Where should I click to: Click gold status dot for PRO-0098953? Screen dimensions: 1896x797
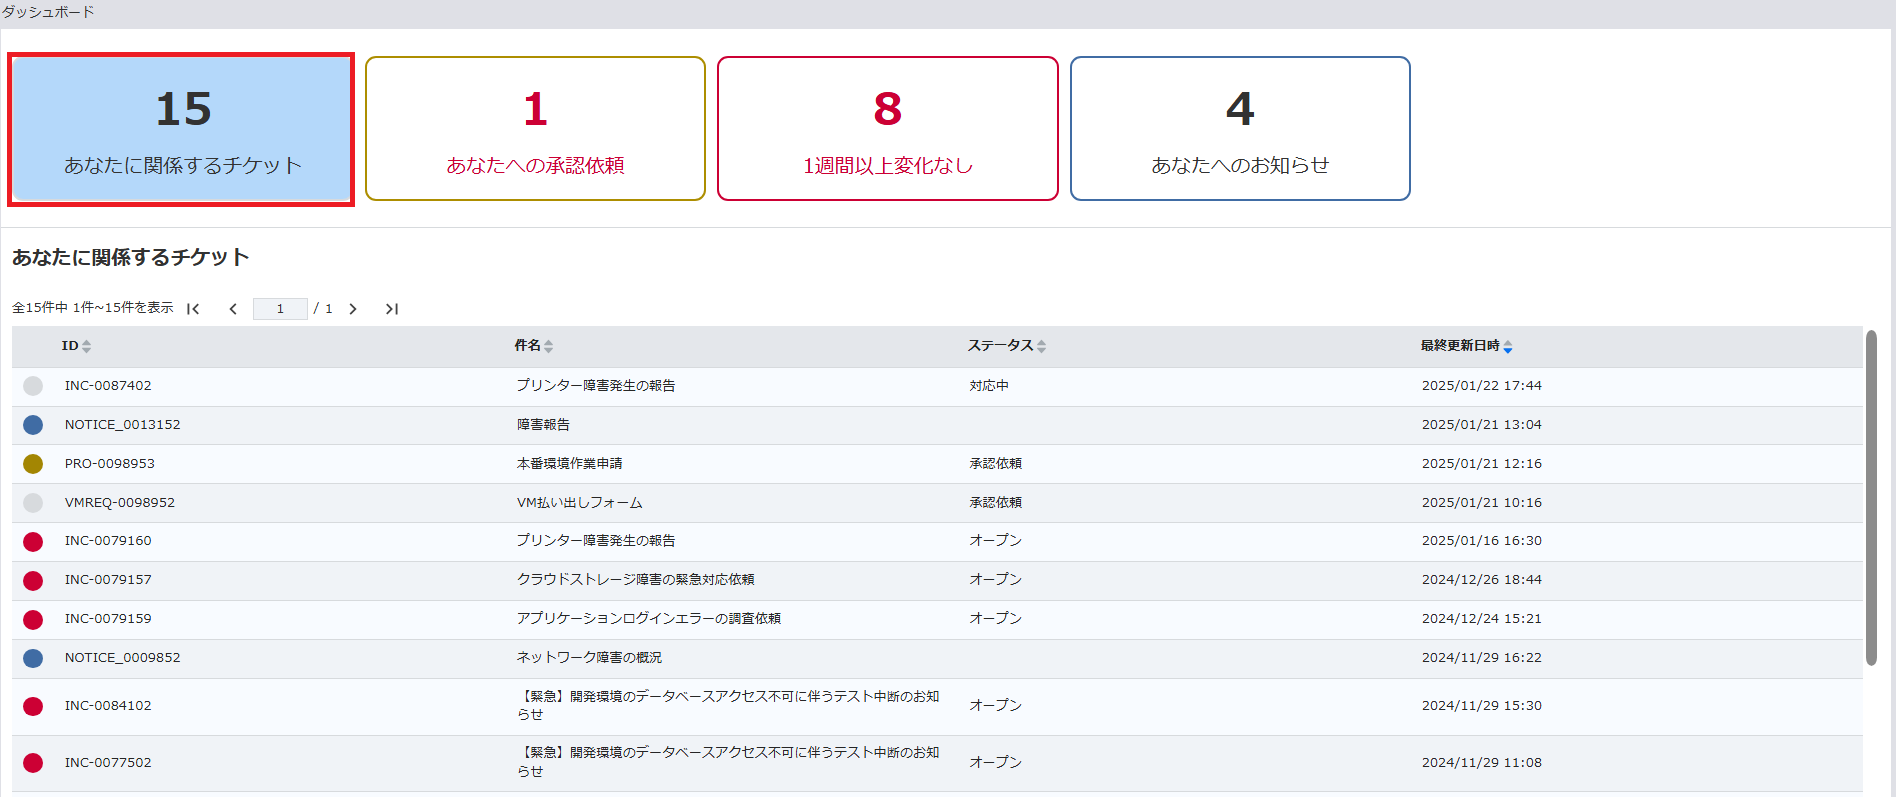point(33,464)
